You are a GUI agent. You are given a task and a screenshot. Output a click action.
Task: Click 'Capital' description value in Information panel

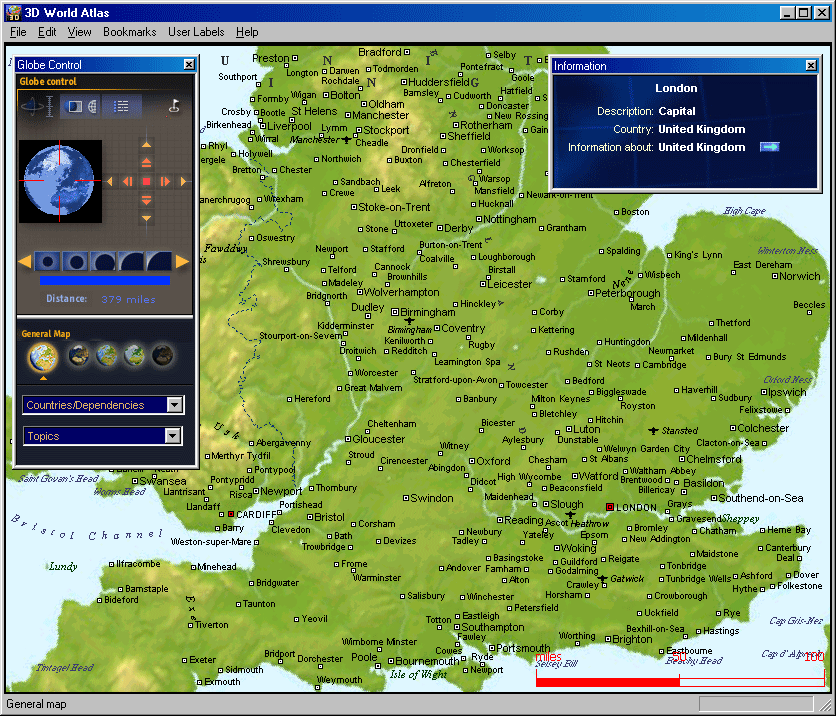(x=677, y=111)
